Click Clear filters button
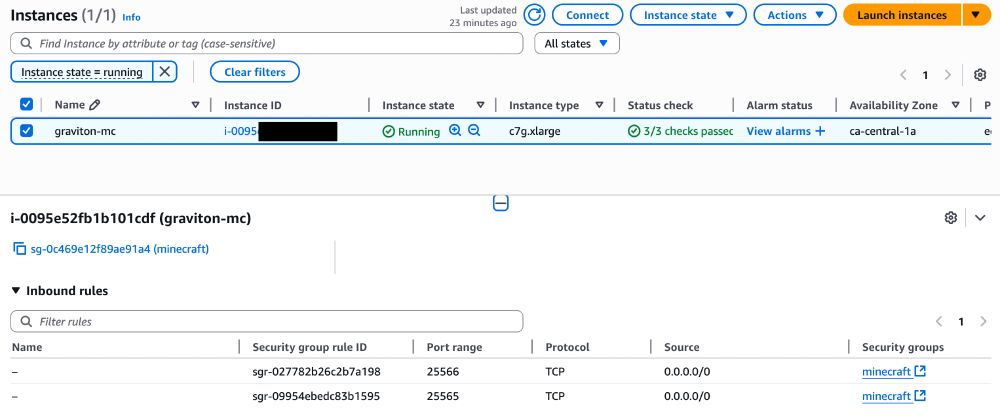The image size is (1000, 417). pyautogui.click(x=254, y=72)
